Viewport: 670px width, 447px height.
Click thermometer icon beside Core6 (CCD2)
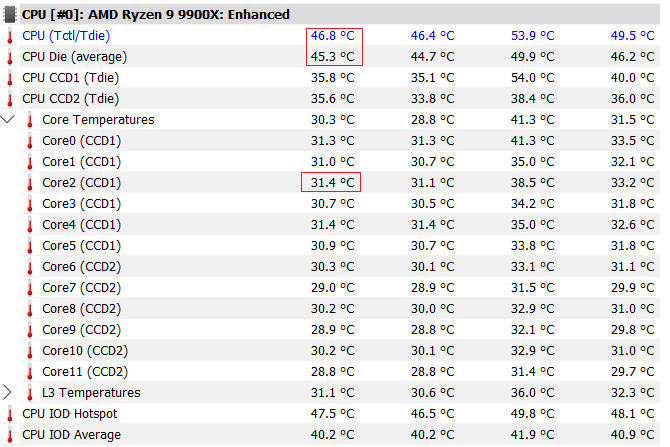pyautogui.click(x=30, y=267)
